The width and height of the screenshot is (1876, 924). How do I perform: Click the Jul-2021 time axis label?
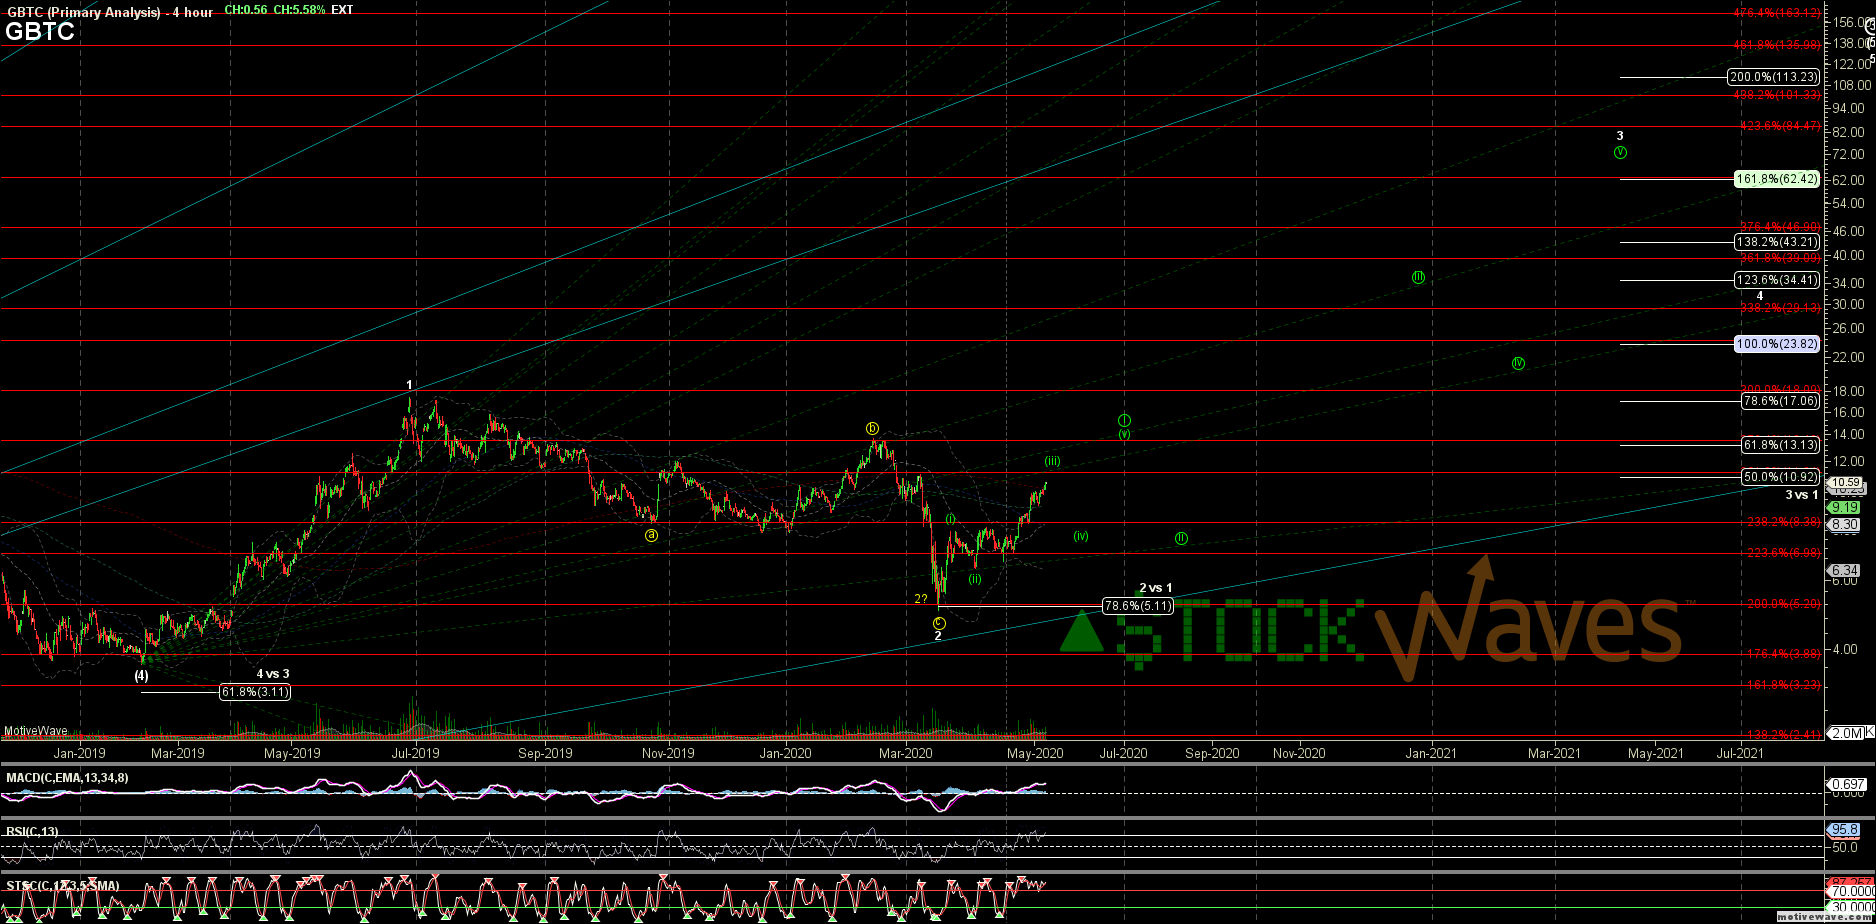pos(1740,753)
